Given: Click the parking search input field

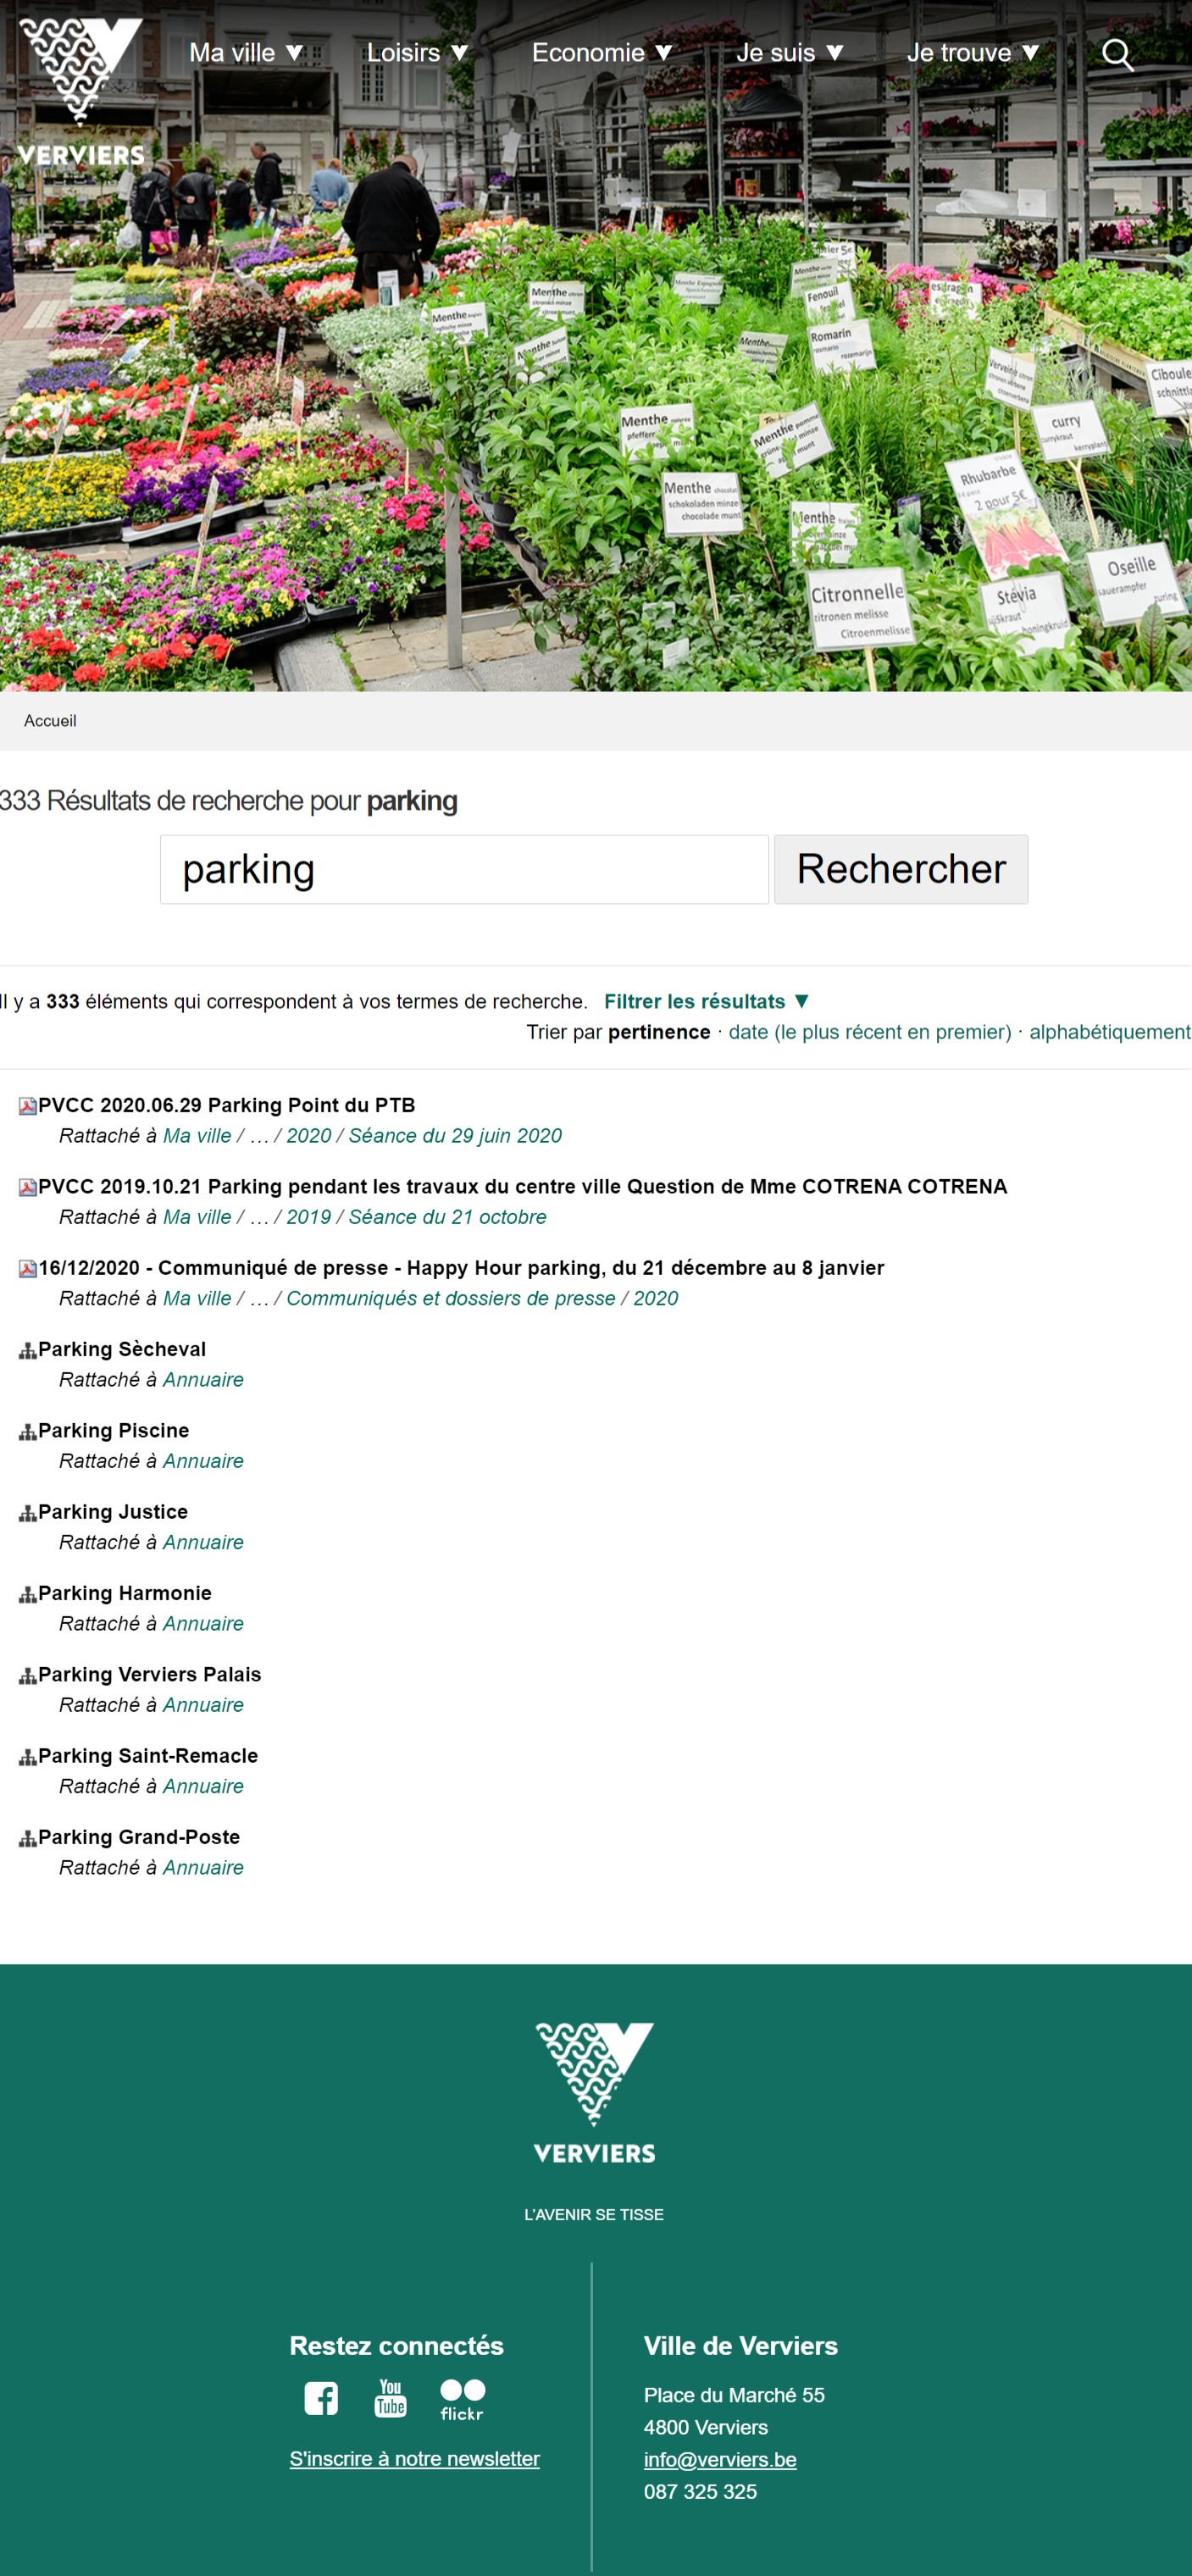Looking at the screenshot, I should [x=464, y=869].
